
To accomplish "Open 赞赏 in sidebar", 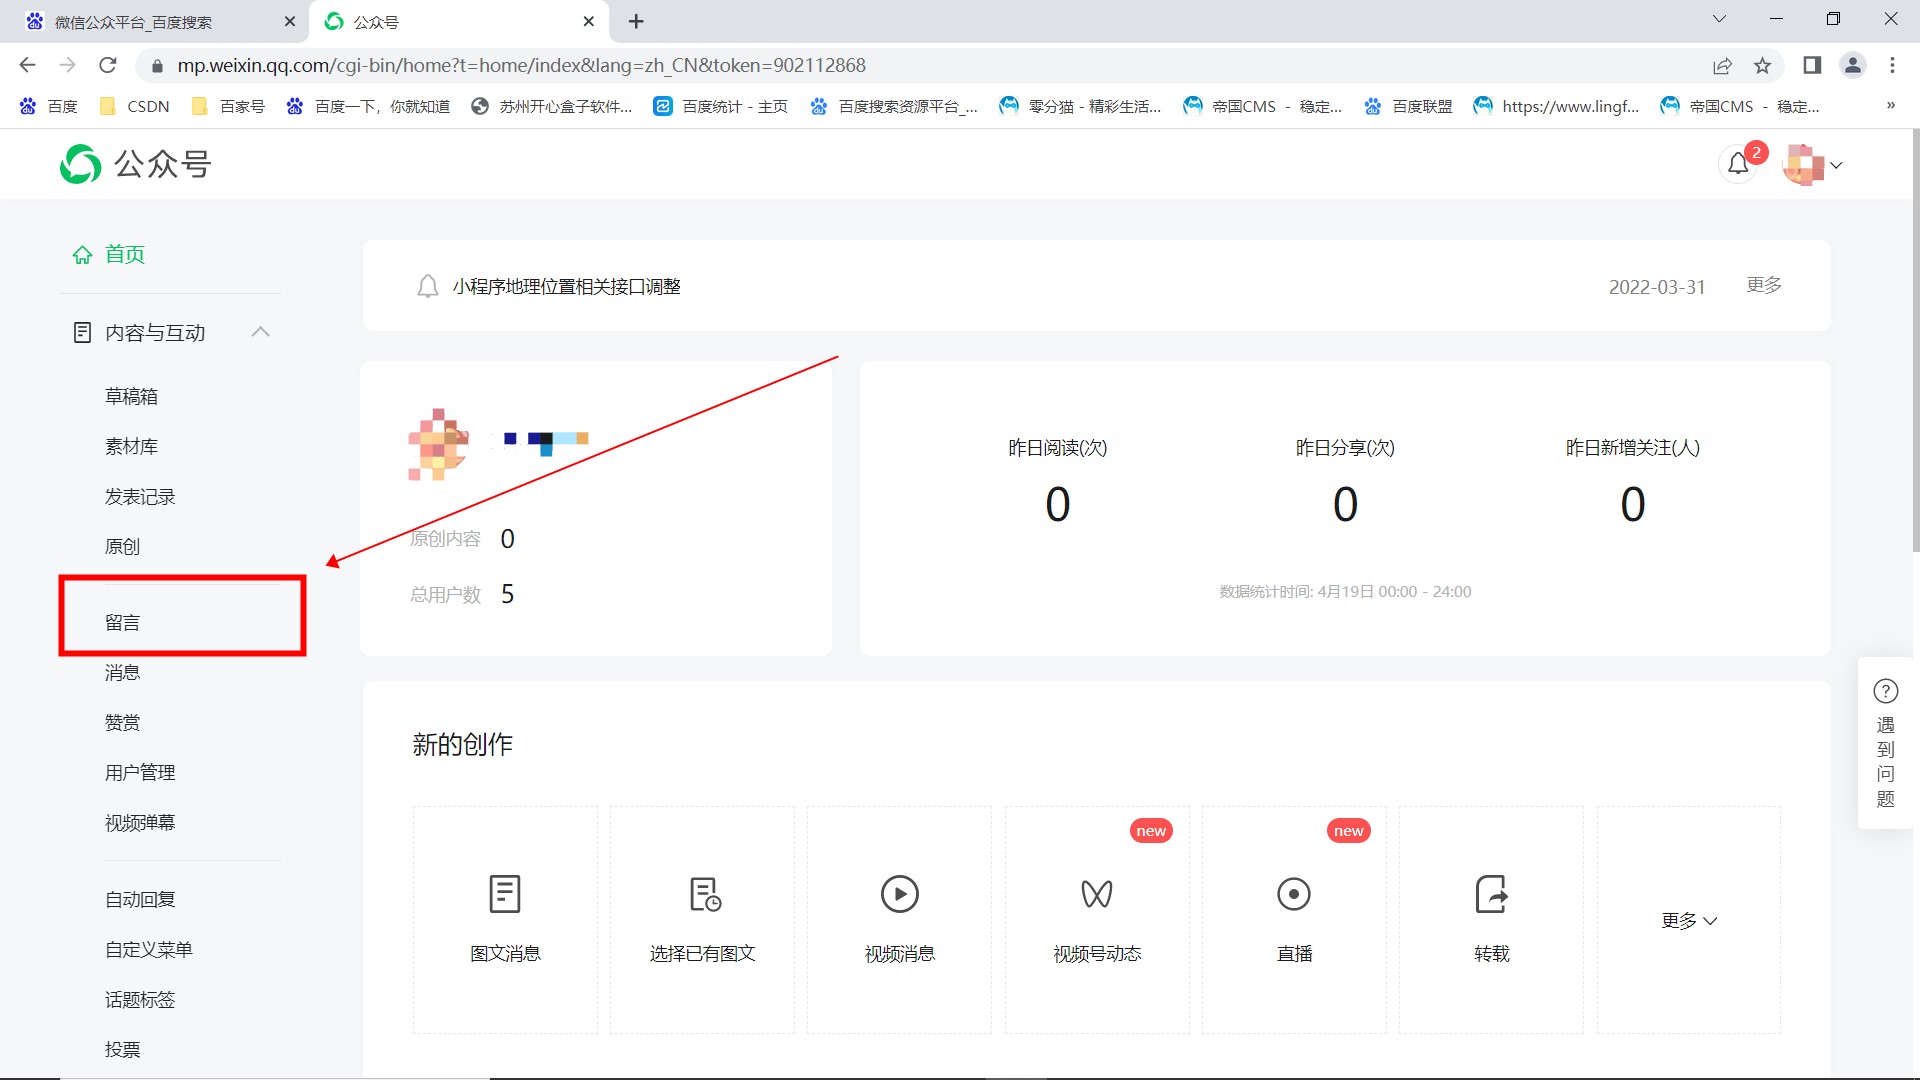I will pos(122,722).
